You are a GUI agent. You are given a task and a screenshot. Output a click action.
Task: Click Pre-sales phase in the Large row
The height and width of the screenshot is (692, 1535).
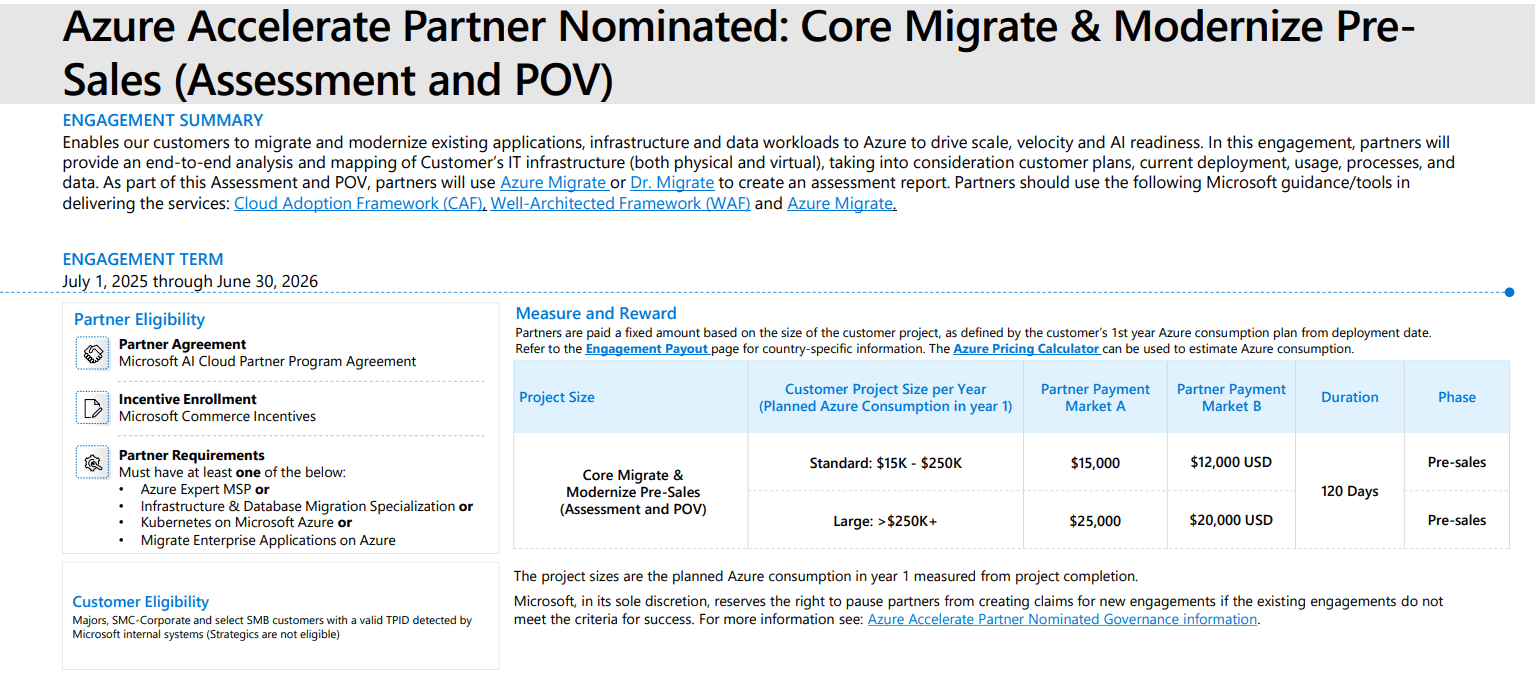(x=1457, y=520)
